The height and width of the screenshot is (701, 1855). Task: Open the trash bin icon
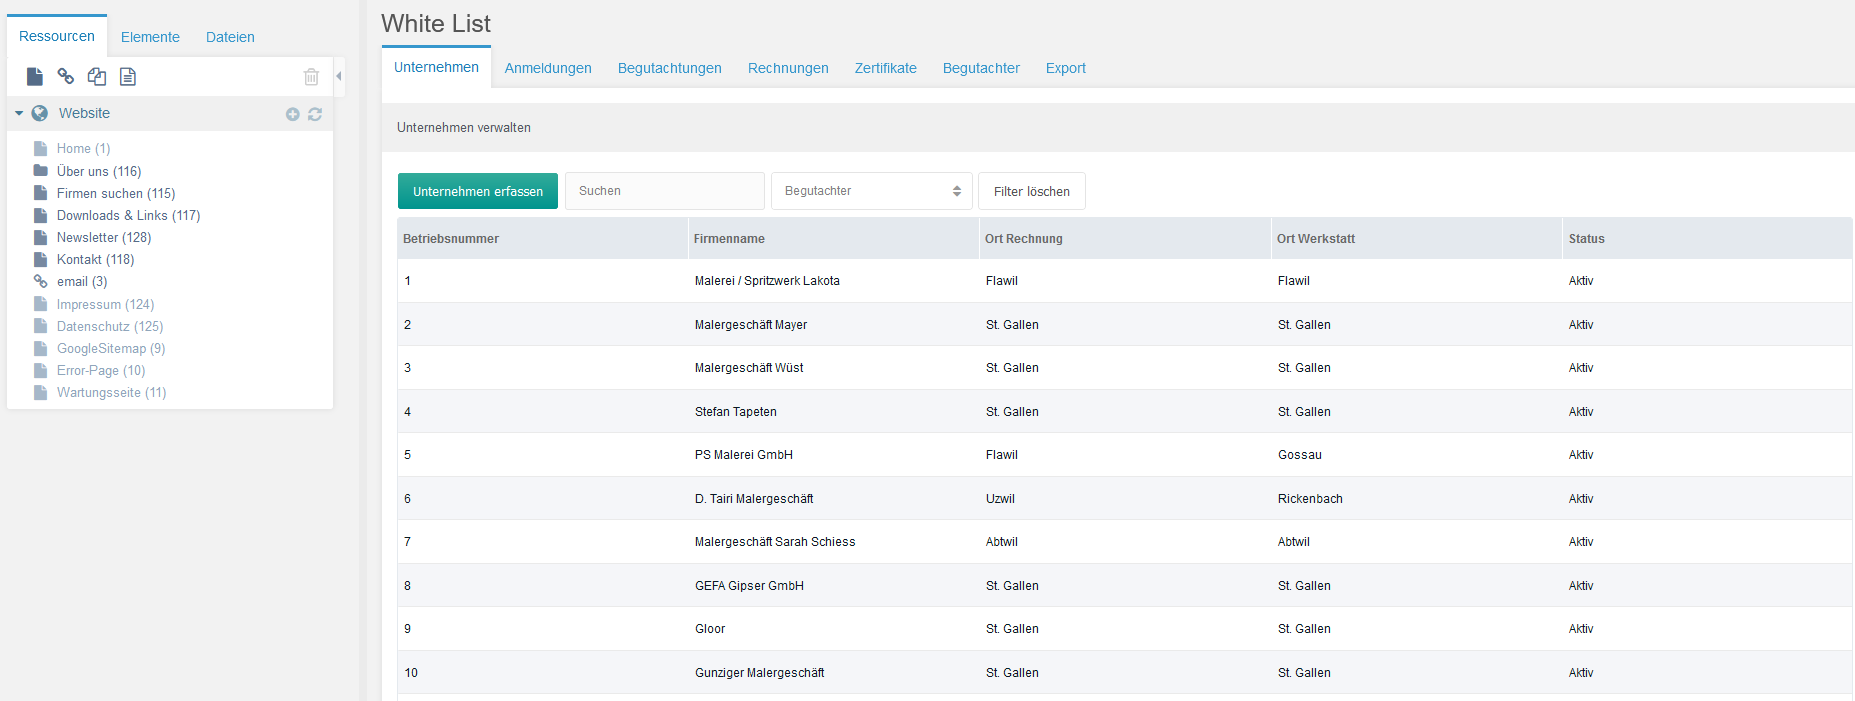point(311,77)
